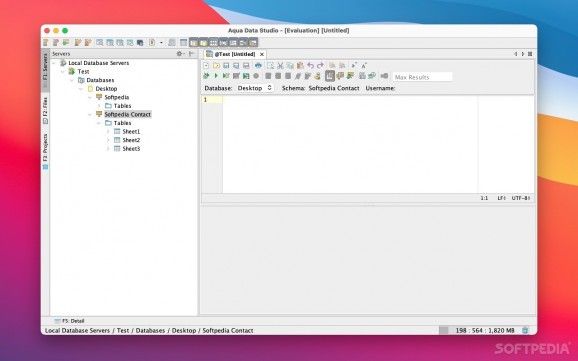Click the Undo arrow icon

point(310,66)
